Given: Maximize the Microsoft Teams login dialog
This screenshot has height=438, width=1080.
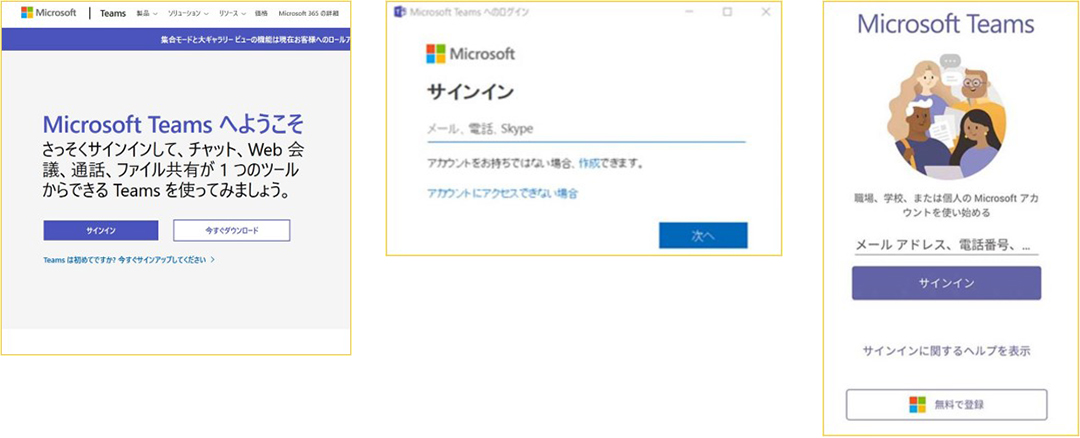Looking at the screenshot, I should pos(727,12).
